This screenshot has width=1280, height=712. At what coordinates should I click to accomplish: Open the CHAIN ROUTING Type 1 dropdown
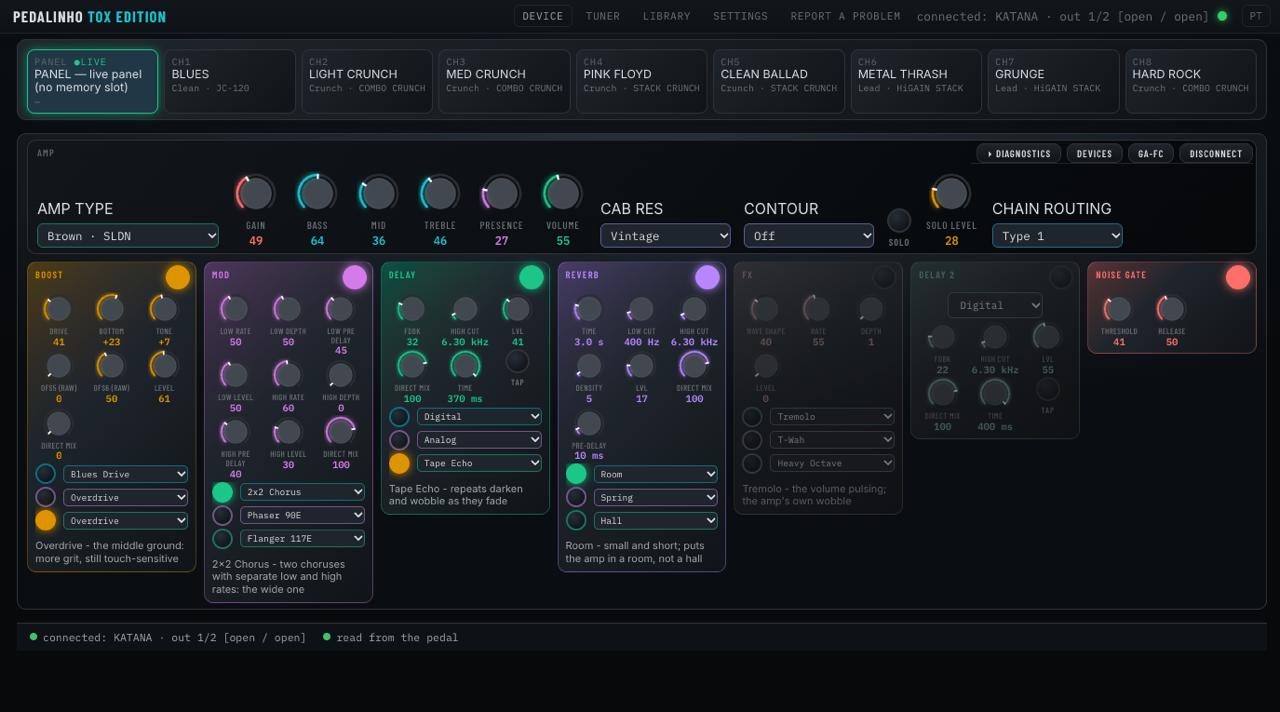coord(1057,236)
